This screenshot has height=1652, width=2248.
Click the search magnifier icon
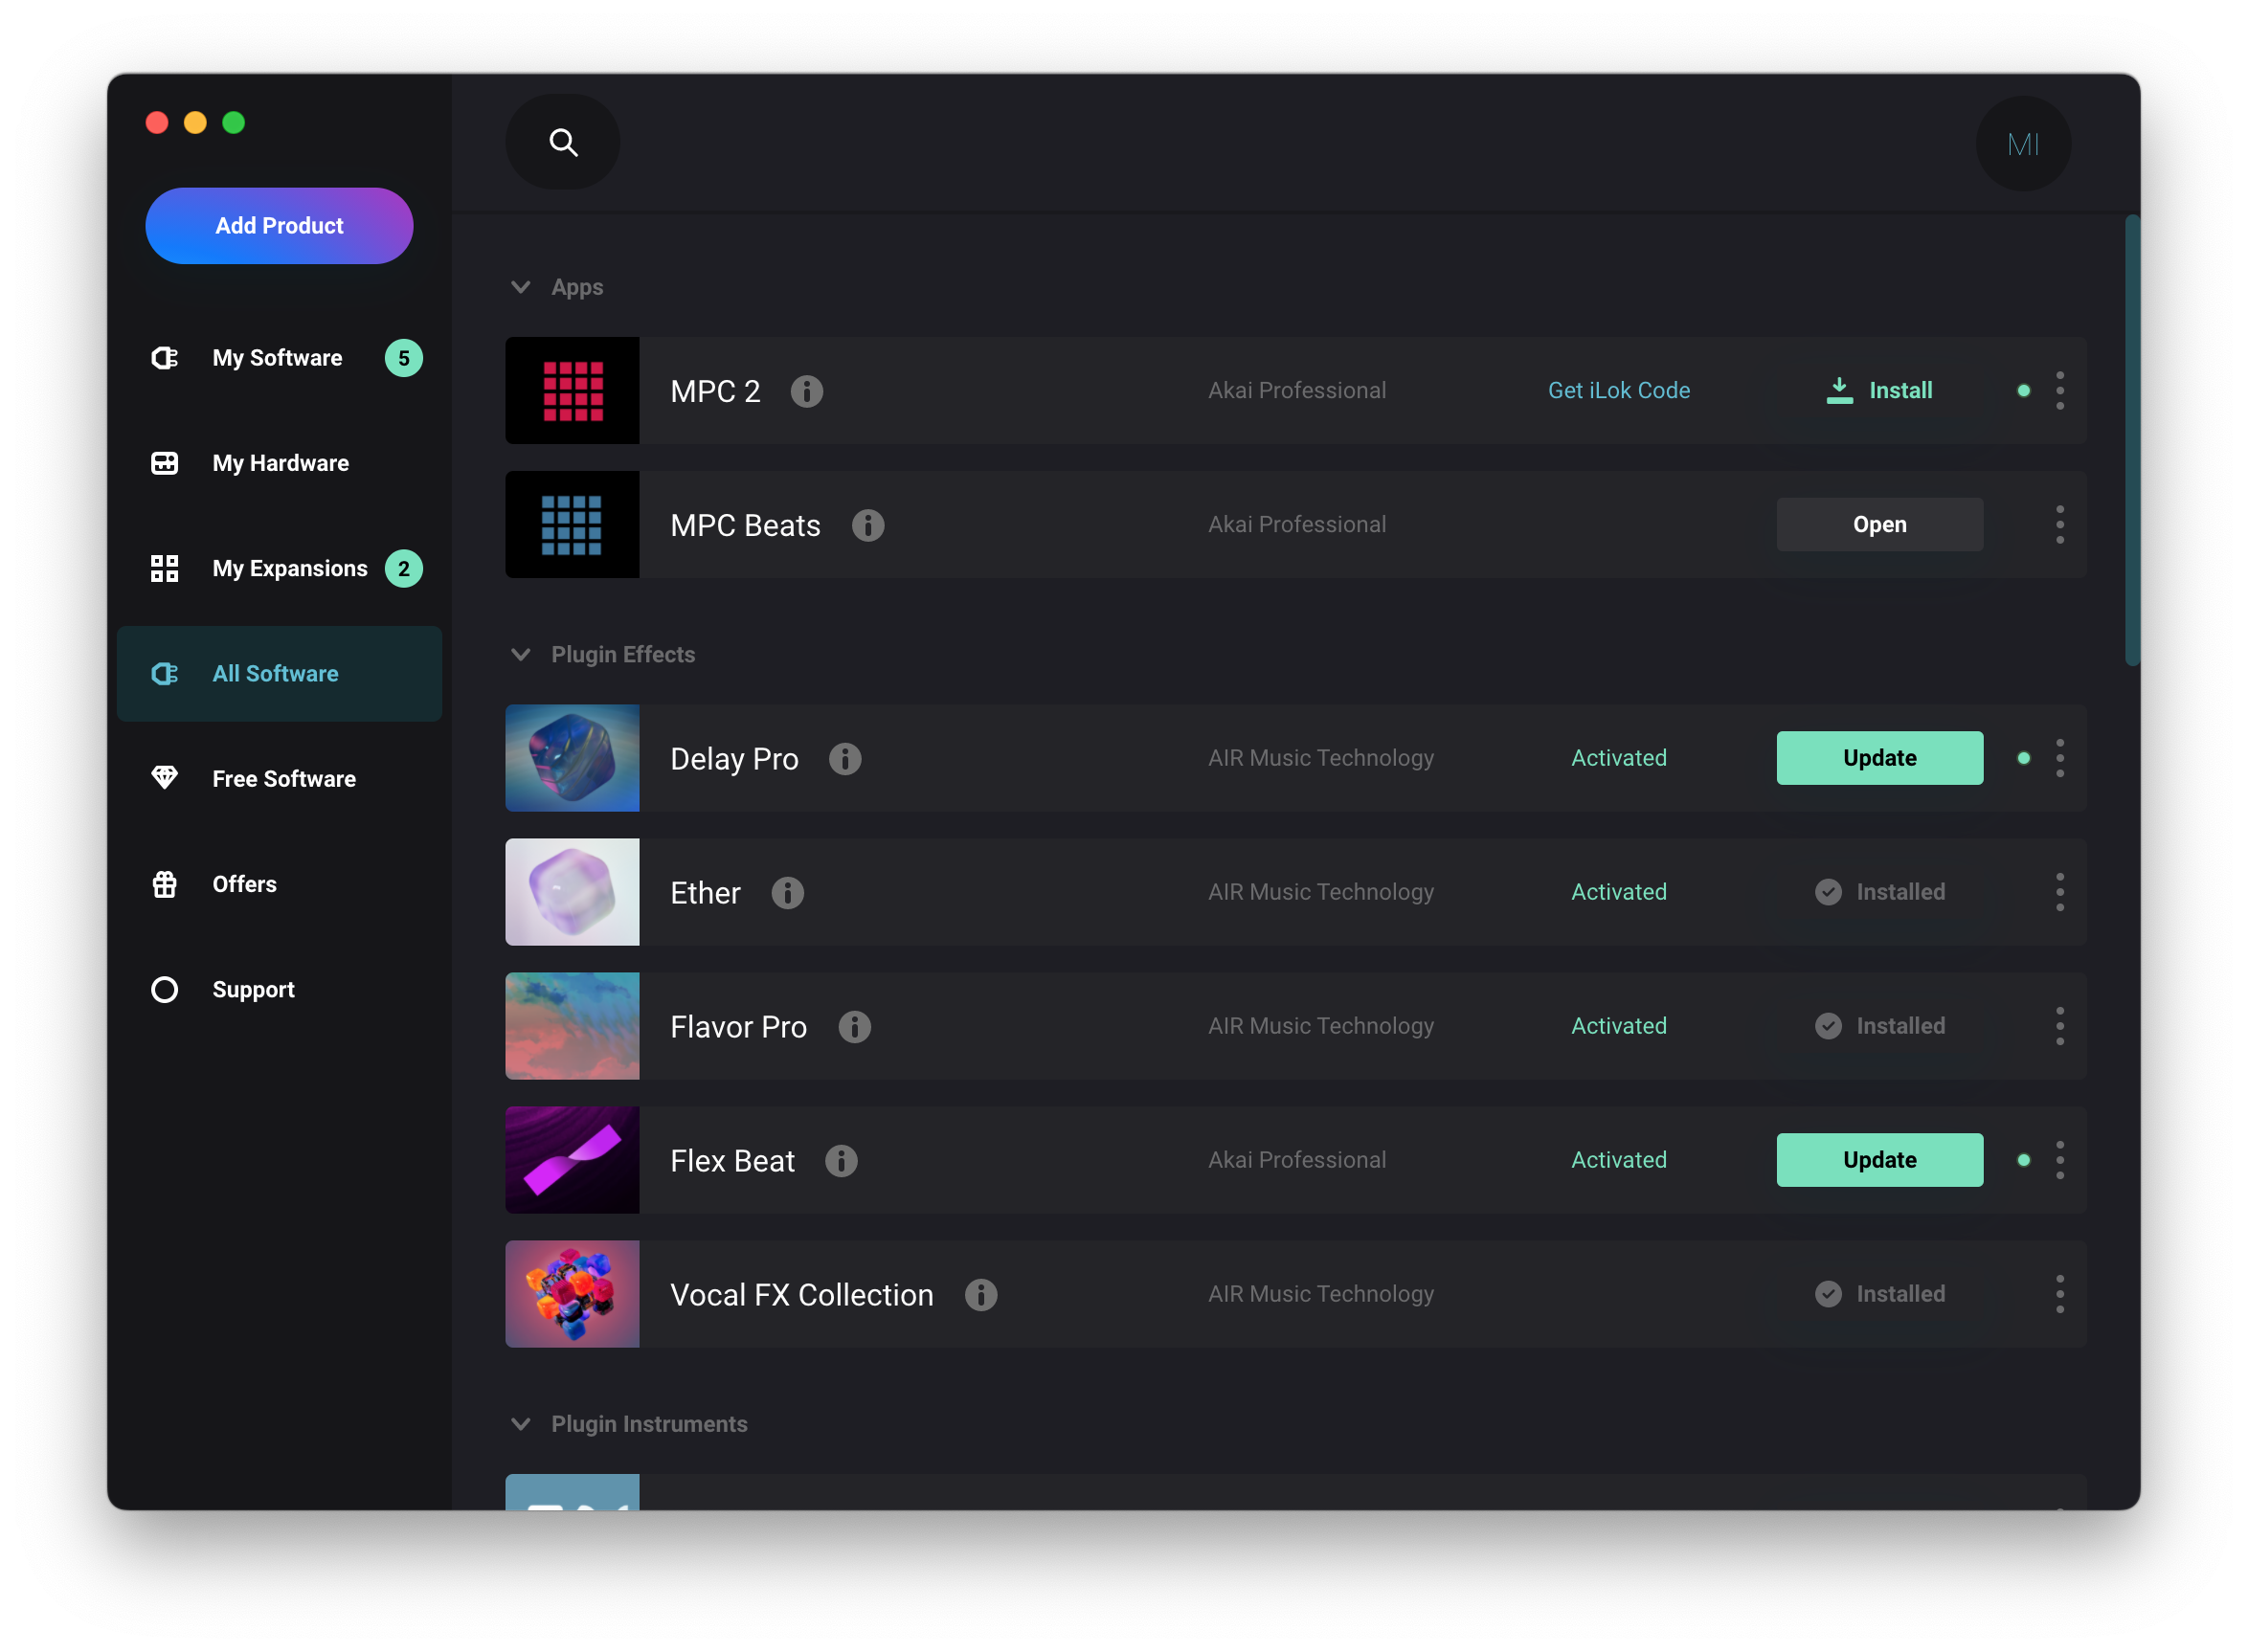(x=563, y=142)
